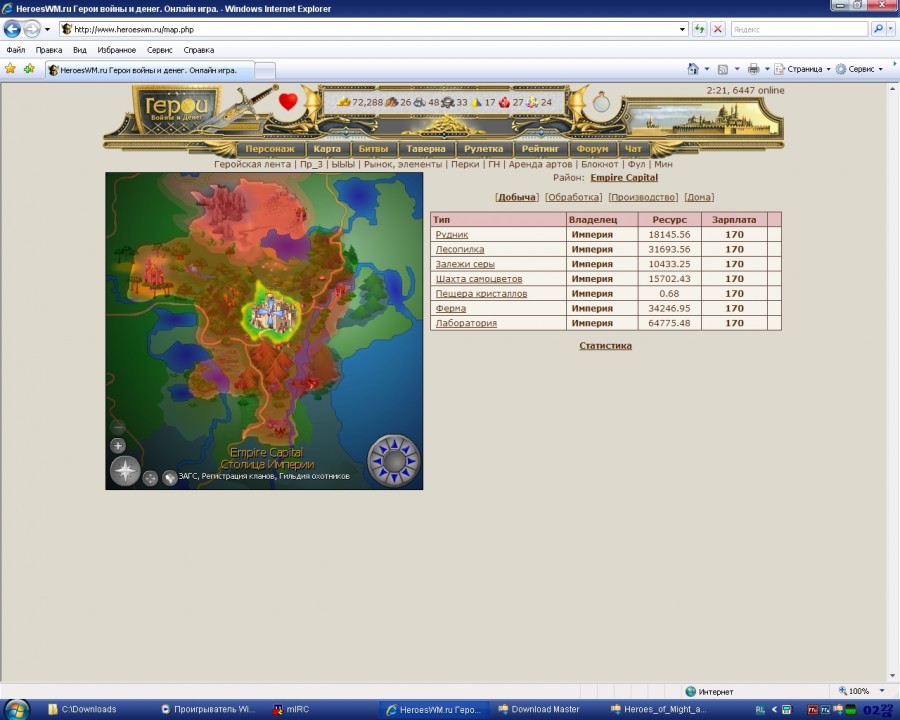Click the Print icon
This screenshot has height=720, width=900.
tap(753, 69)
